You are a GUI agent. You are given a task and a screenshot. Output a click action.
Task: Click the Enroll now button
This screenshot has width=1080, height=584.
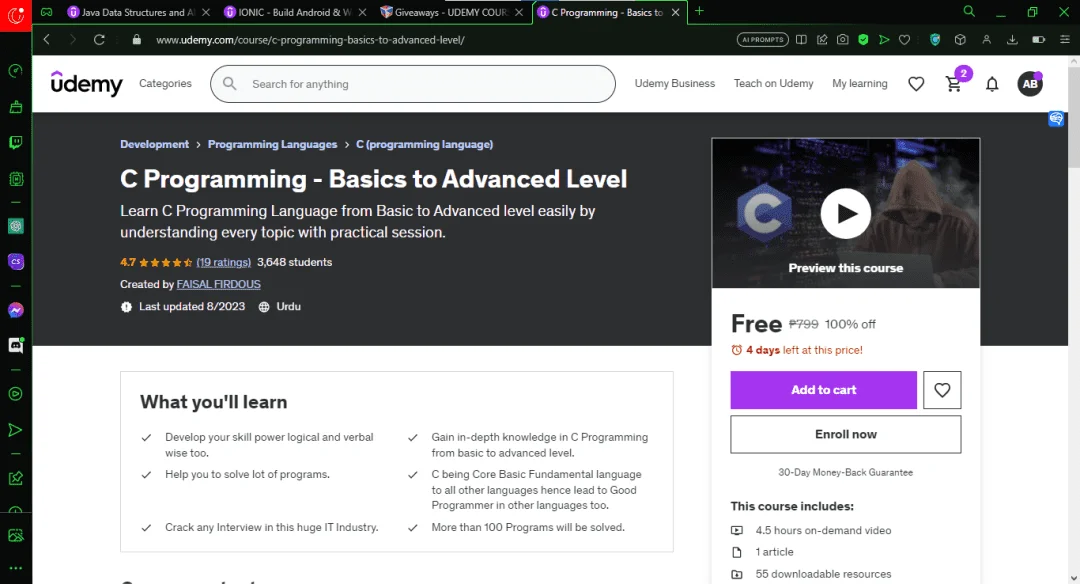coord(846,434)
